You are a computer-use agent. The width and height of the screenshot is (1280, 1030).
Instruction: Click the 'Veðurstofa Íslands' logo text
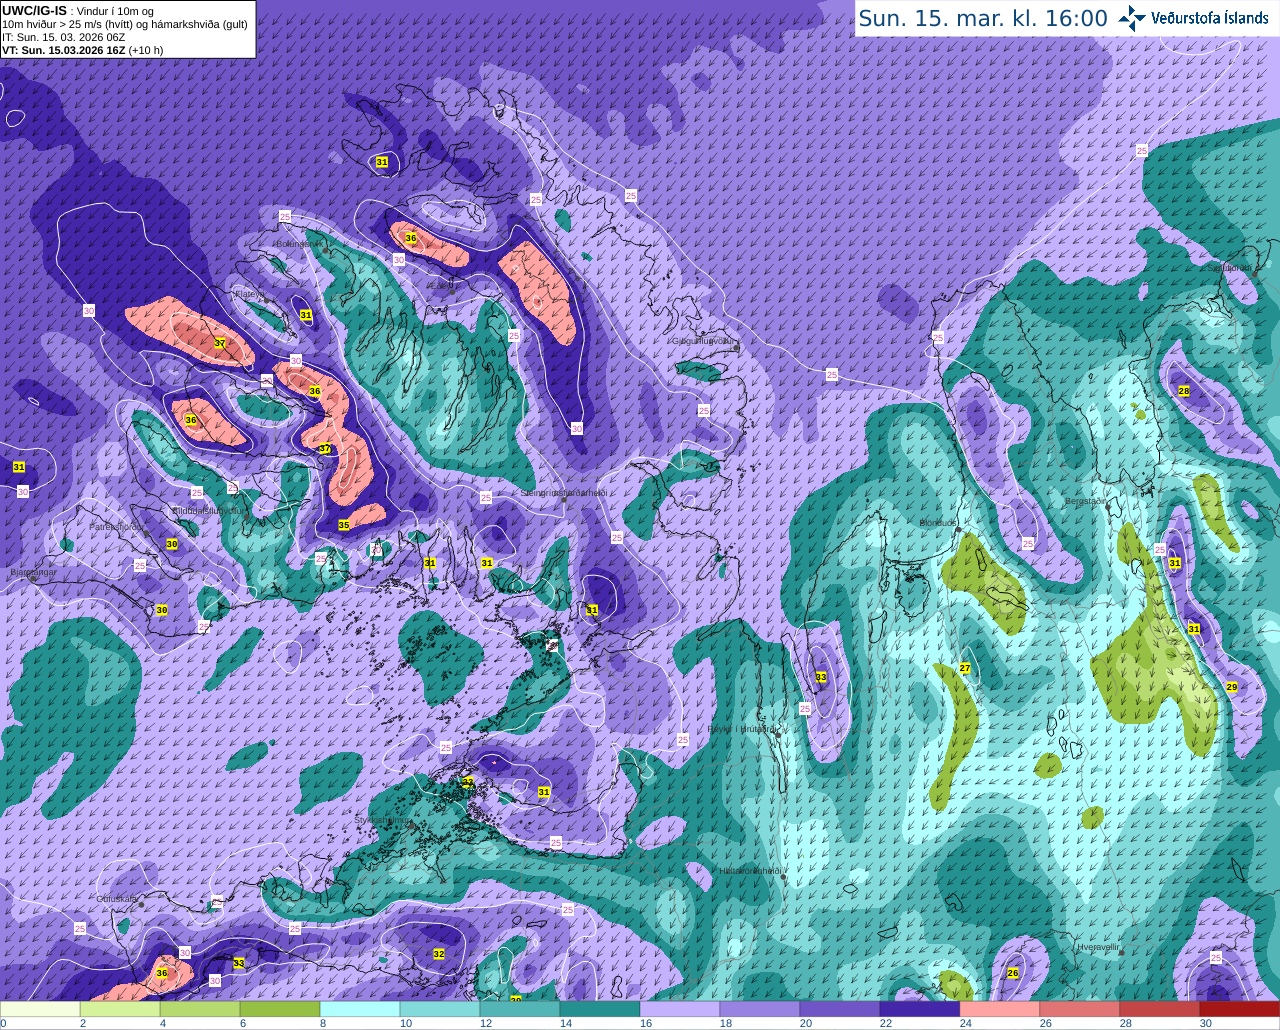(x=1210, y=18)
